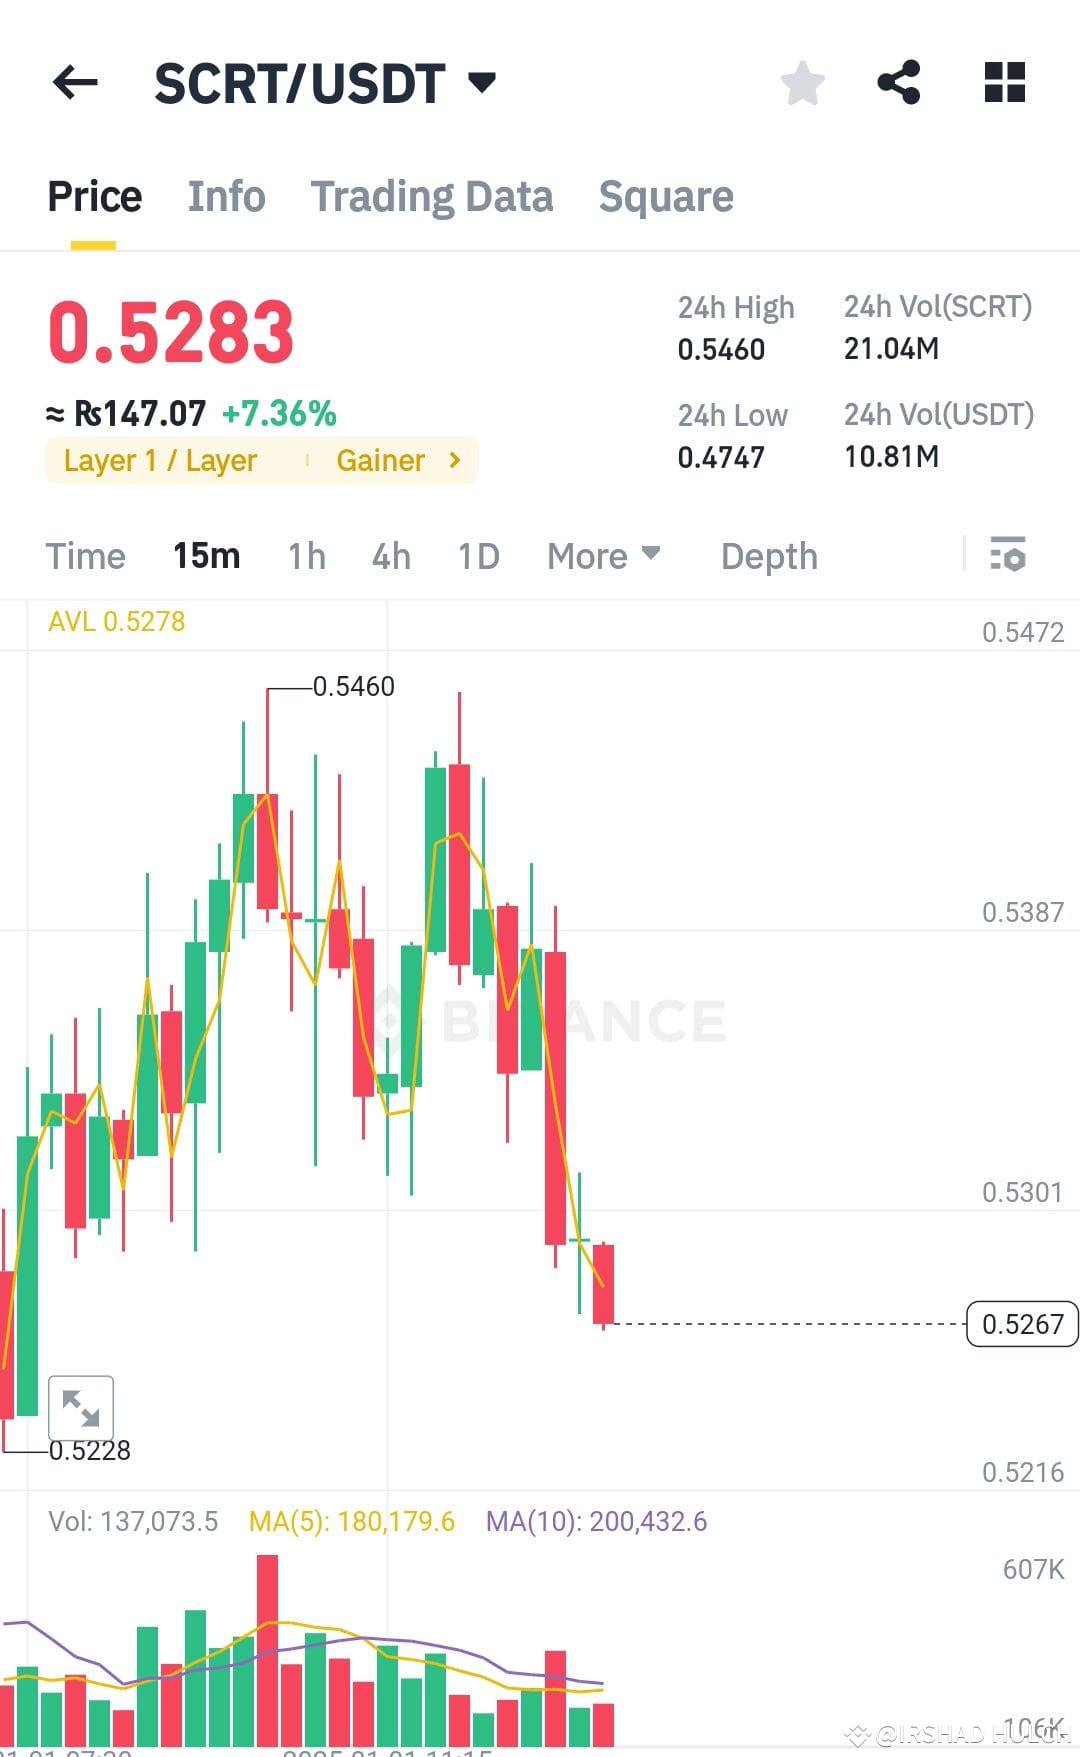
Task: Switch to the Trading Data tab
Action: tap(432, 196)
